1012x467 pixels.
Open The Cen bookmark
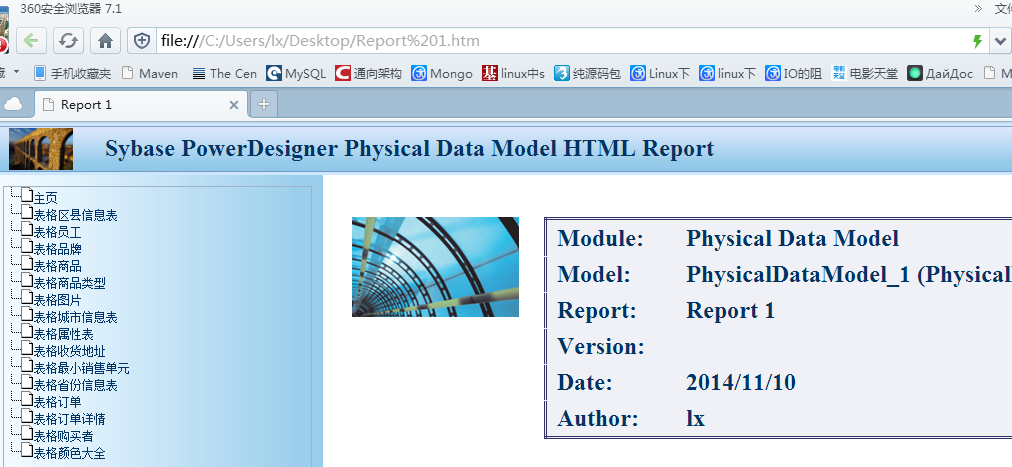pyautogui.click(x=225, y=74)
